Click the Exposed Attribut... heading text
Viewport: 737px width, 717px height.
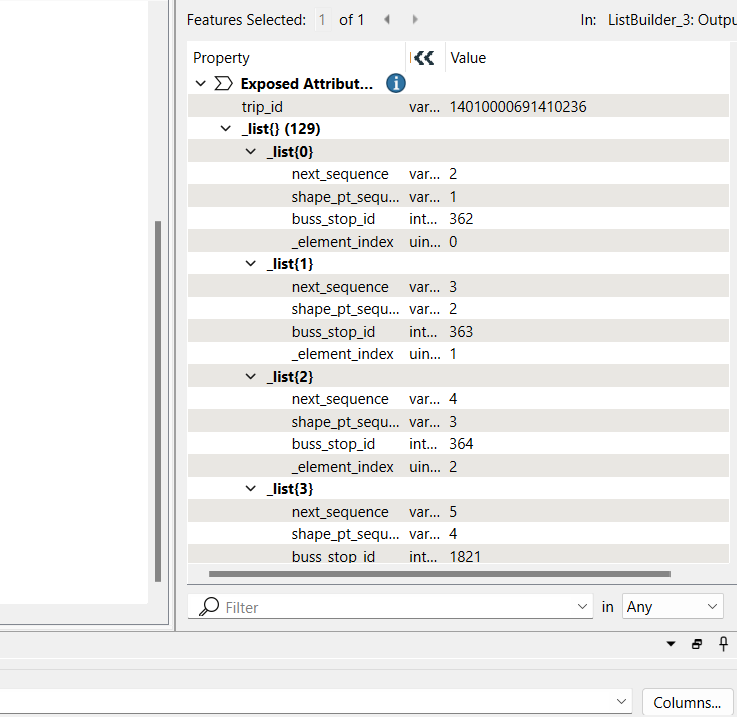point(307,84)
